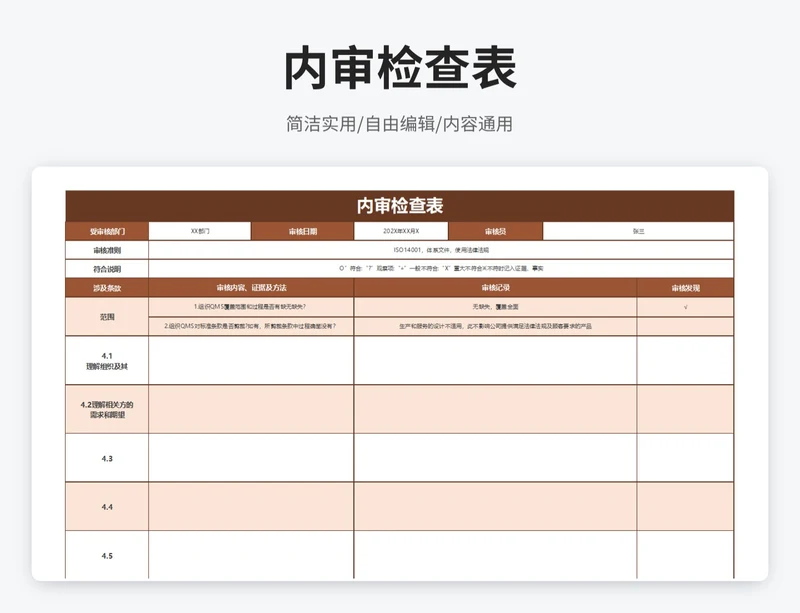Viewport: 800px width, 613px height.
Task: Select the 符合说明 label cell
Action: pyautogui.click(x=107, y=269)
